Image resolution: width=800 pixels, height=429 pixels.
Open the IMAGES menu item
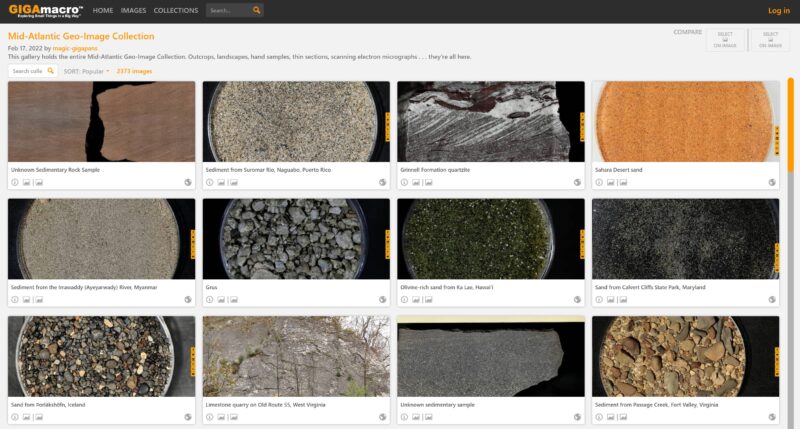click(x=133, y=11)
